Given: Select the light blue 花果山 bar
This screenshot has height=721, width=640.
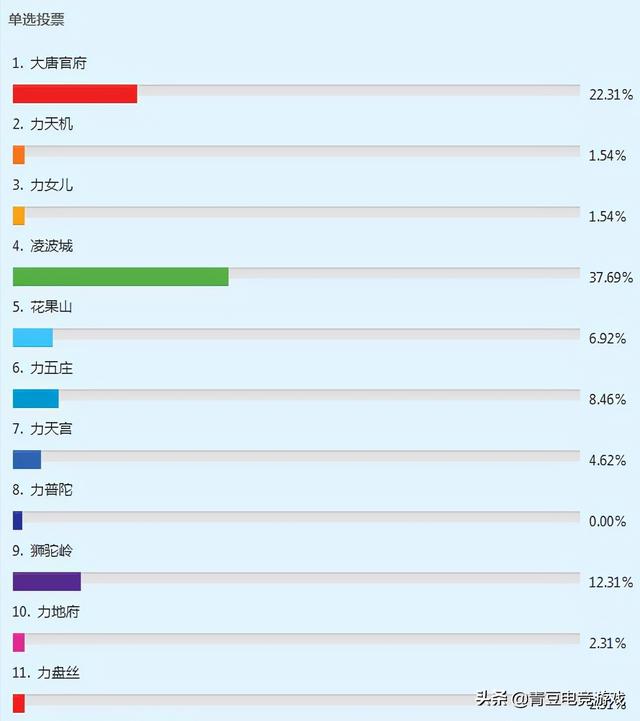Looking at the screenshot, I should pos(33,338).
